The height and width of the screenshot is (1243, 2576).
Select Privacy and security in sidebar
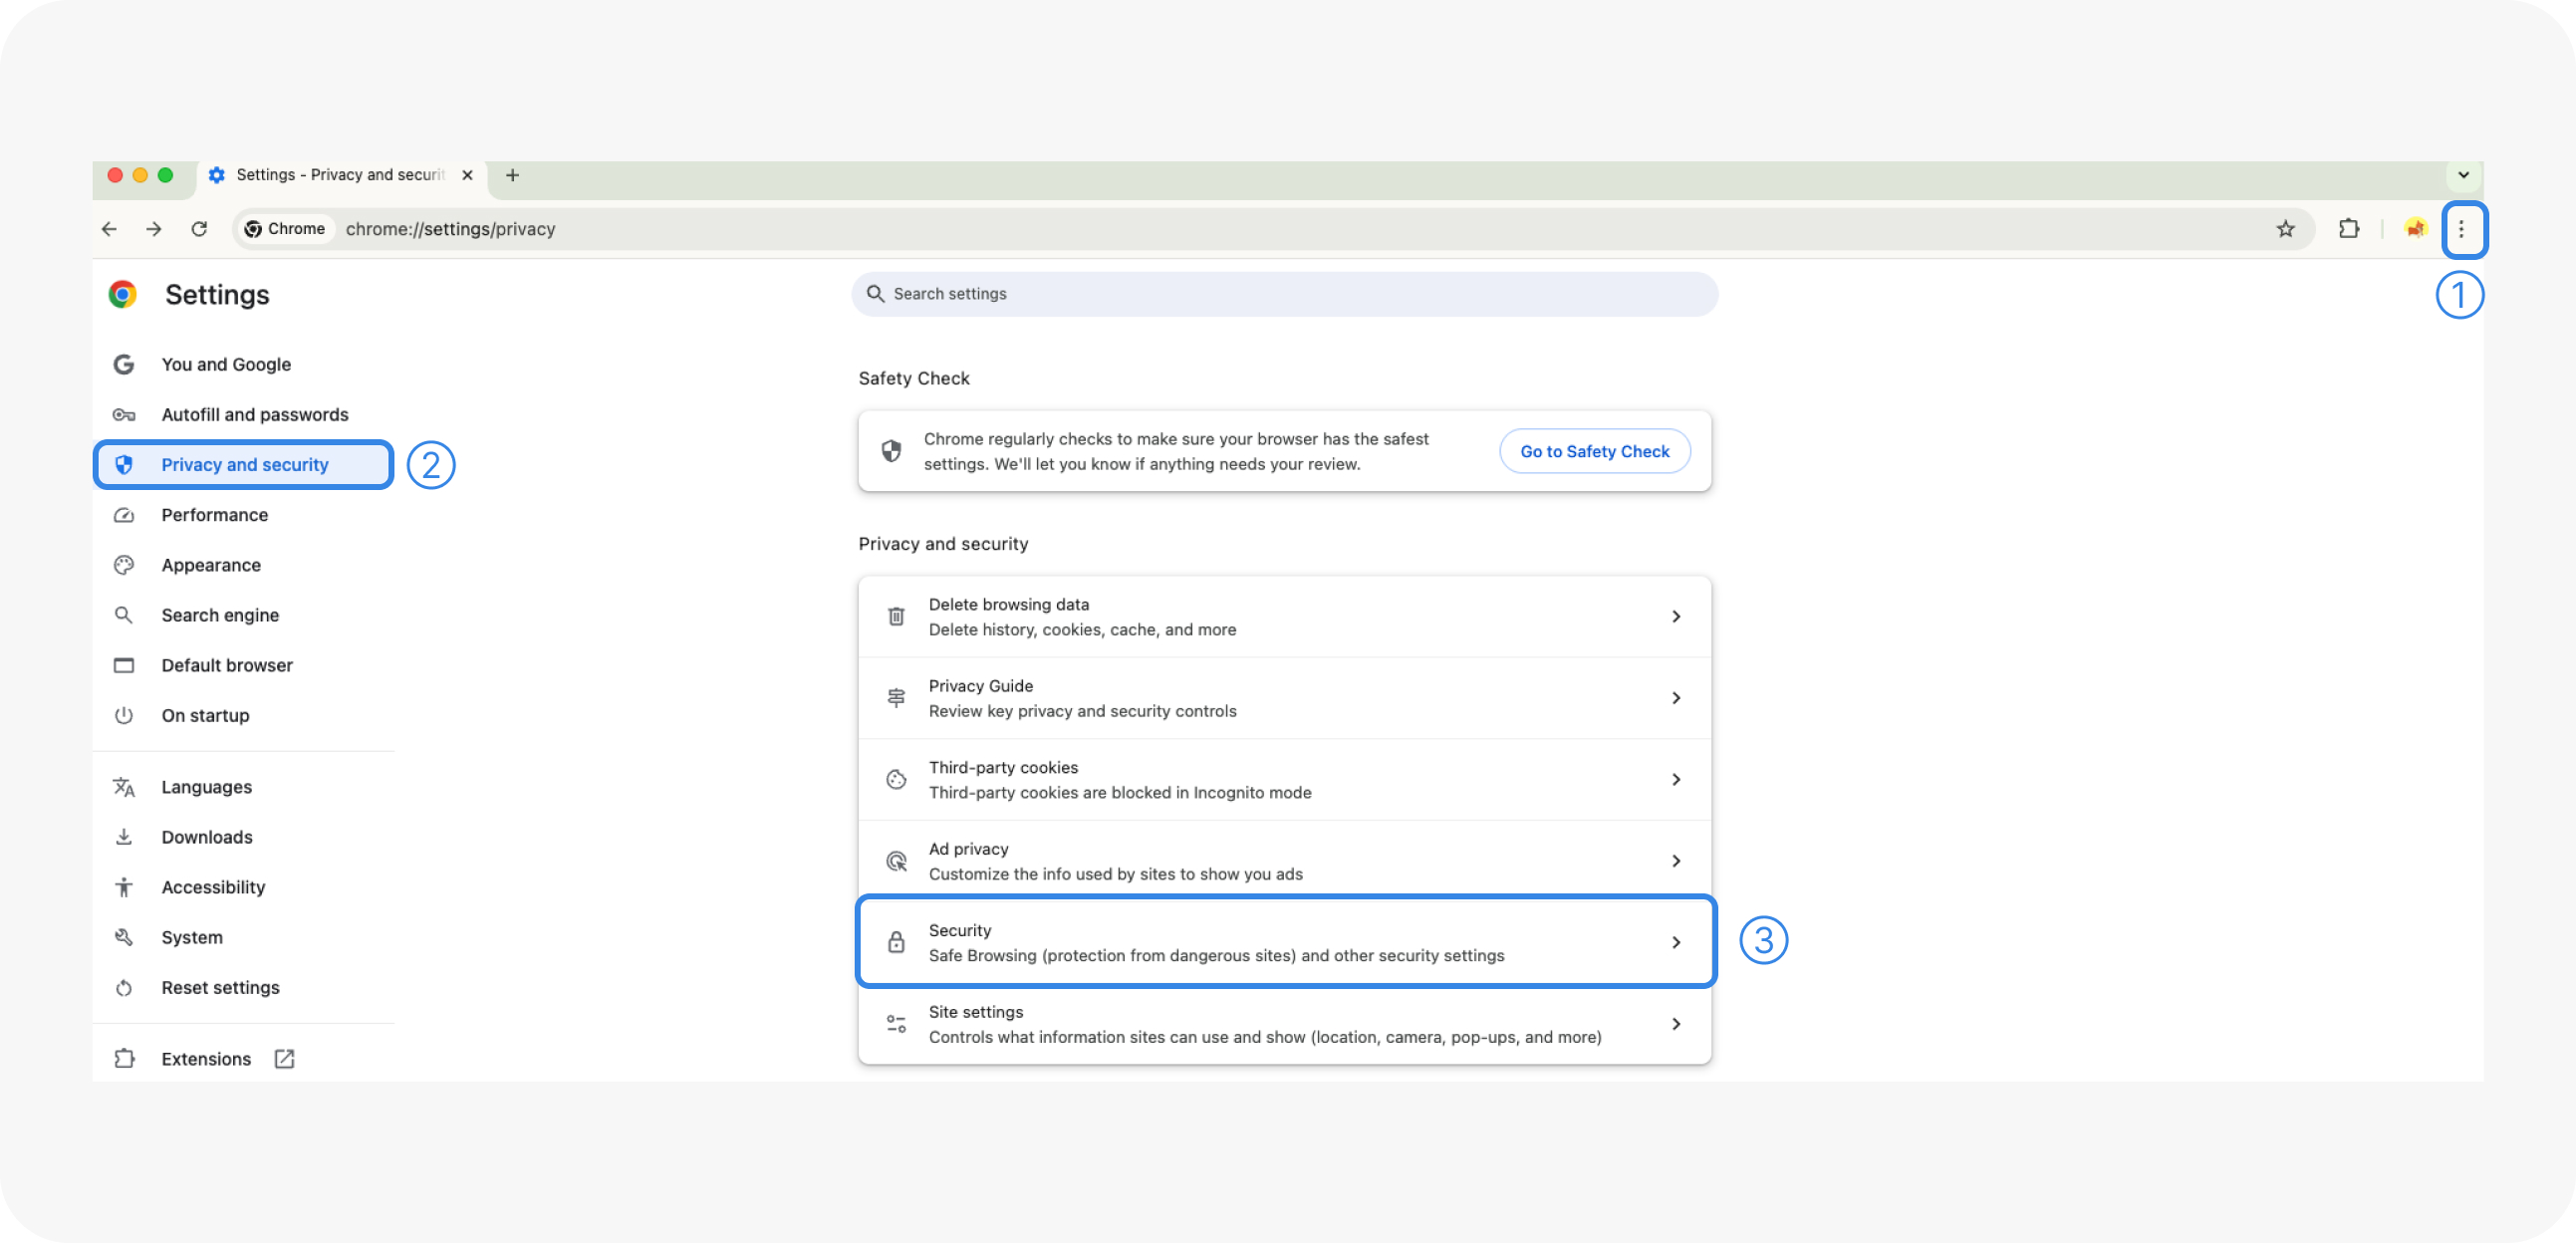tap(244, 465)
